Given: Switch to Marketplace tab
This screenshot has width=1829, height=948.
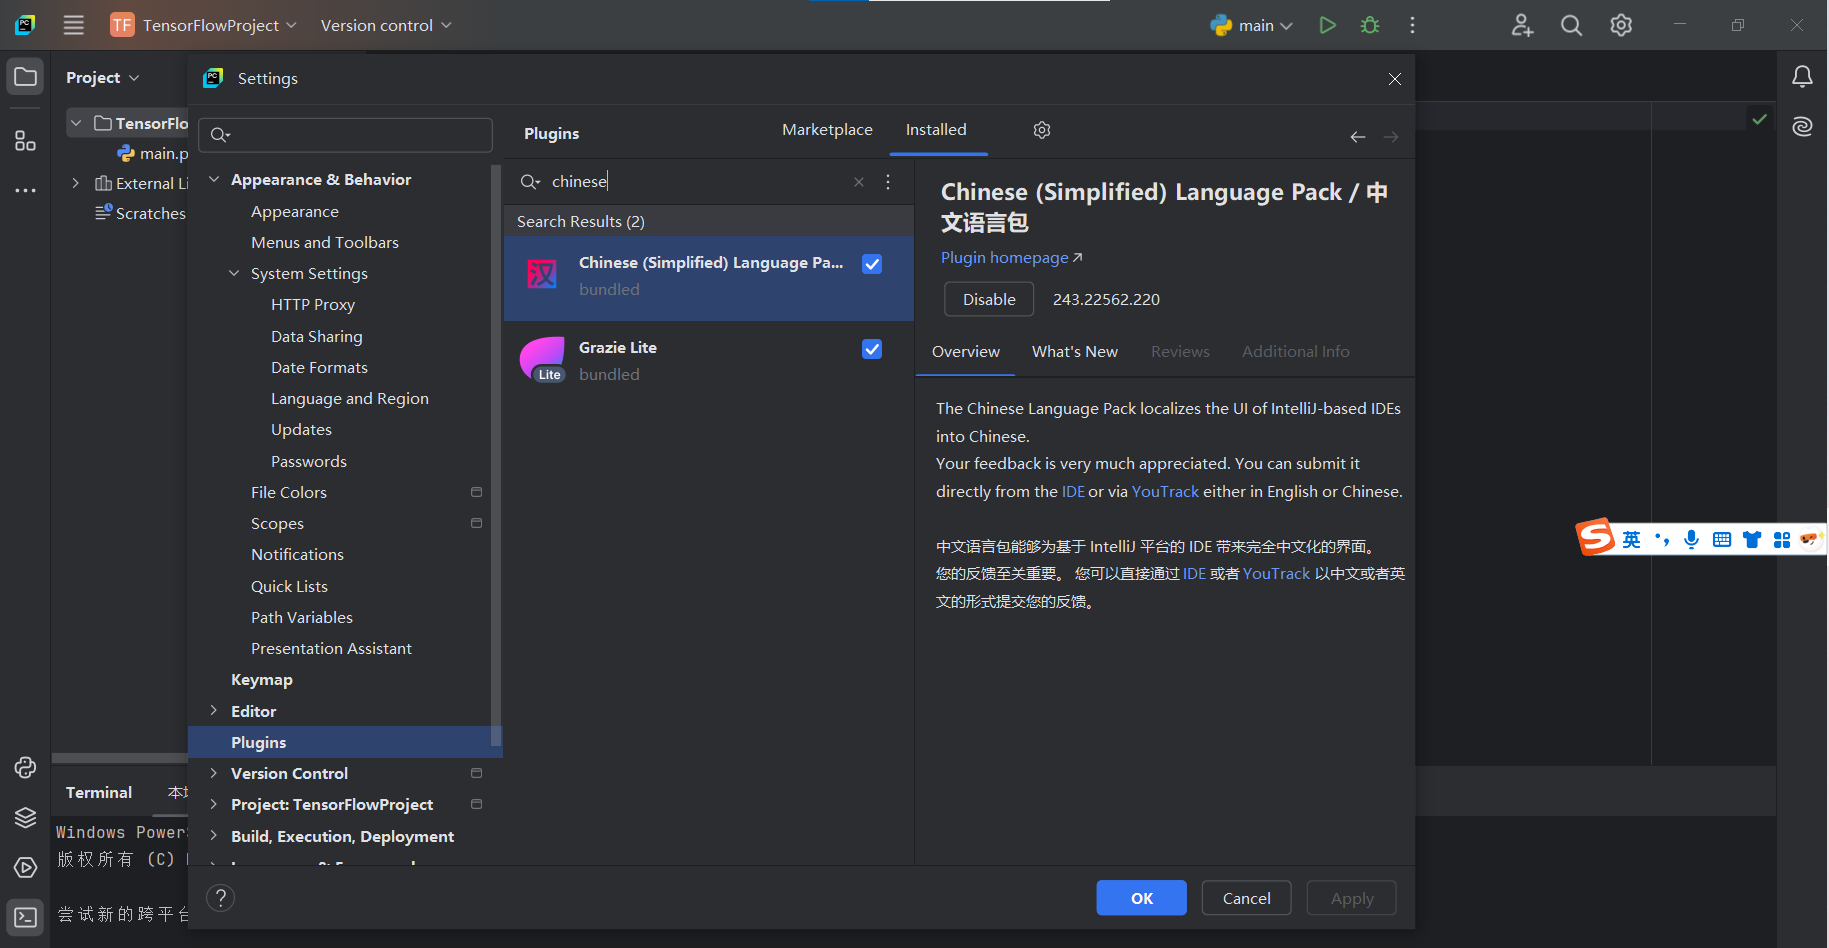Looking at the screenshot, I should (827, 130).
